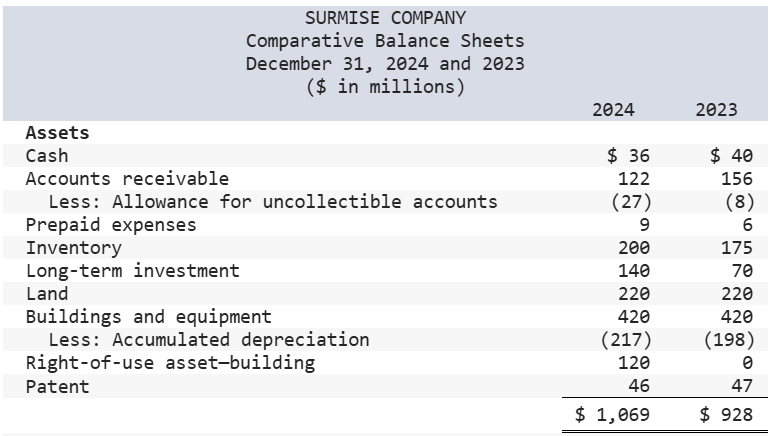Select the Comparative Balance Sheets heading

pyautogui.click(x=385, y=41)
